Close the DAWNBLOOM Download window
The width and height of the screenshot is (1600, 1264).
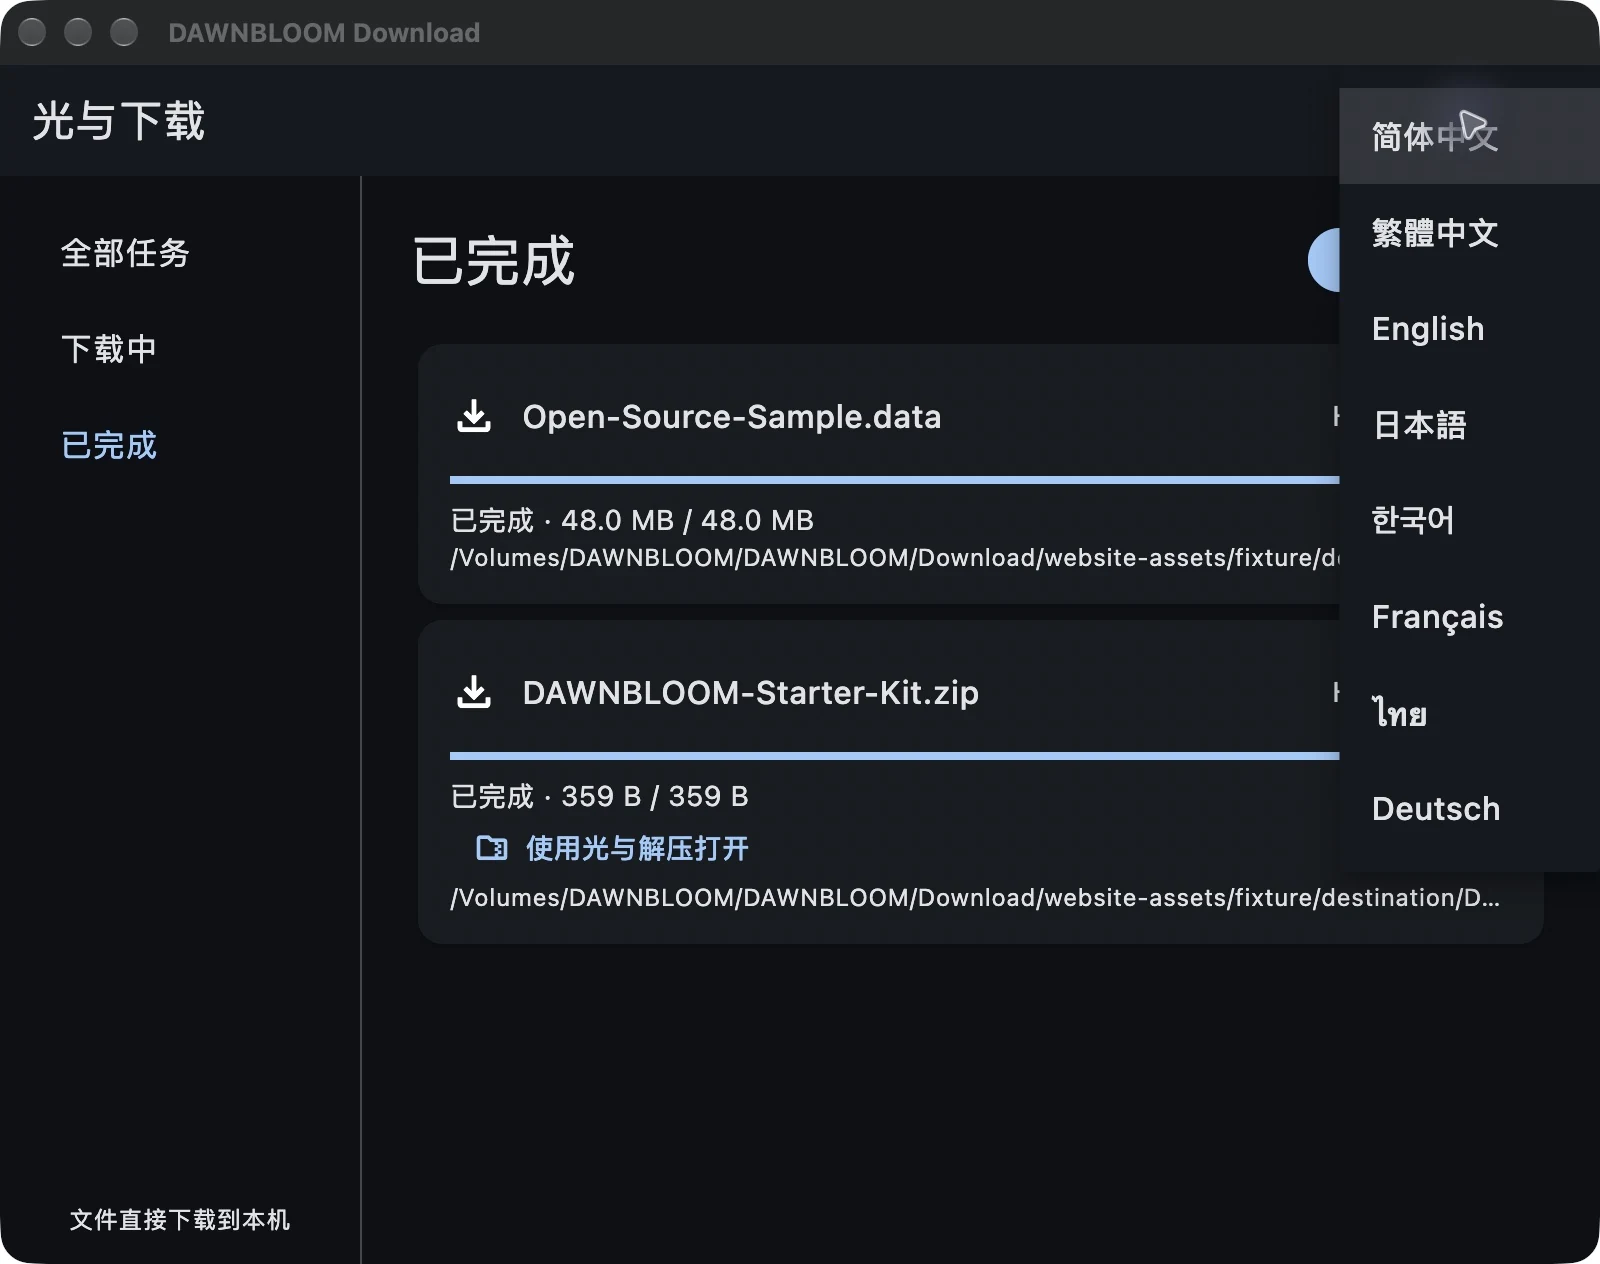click(x=32, y=33)
